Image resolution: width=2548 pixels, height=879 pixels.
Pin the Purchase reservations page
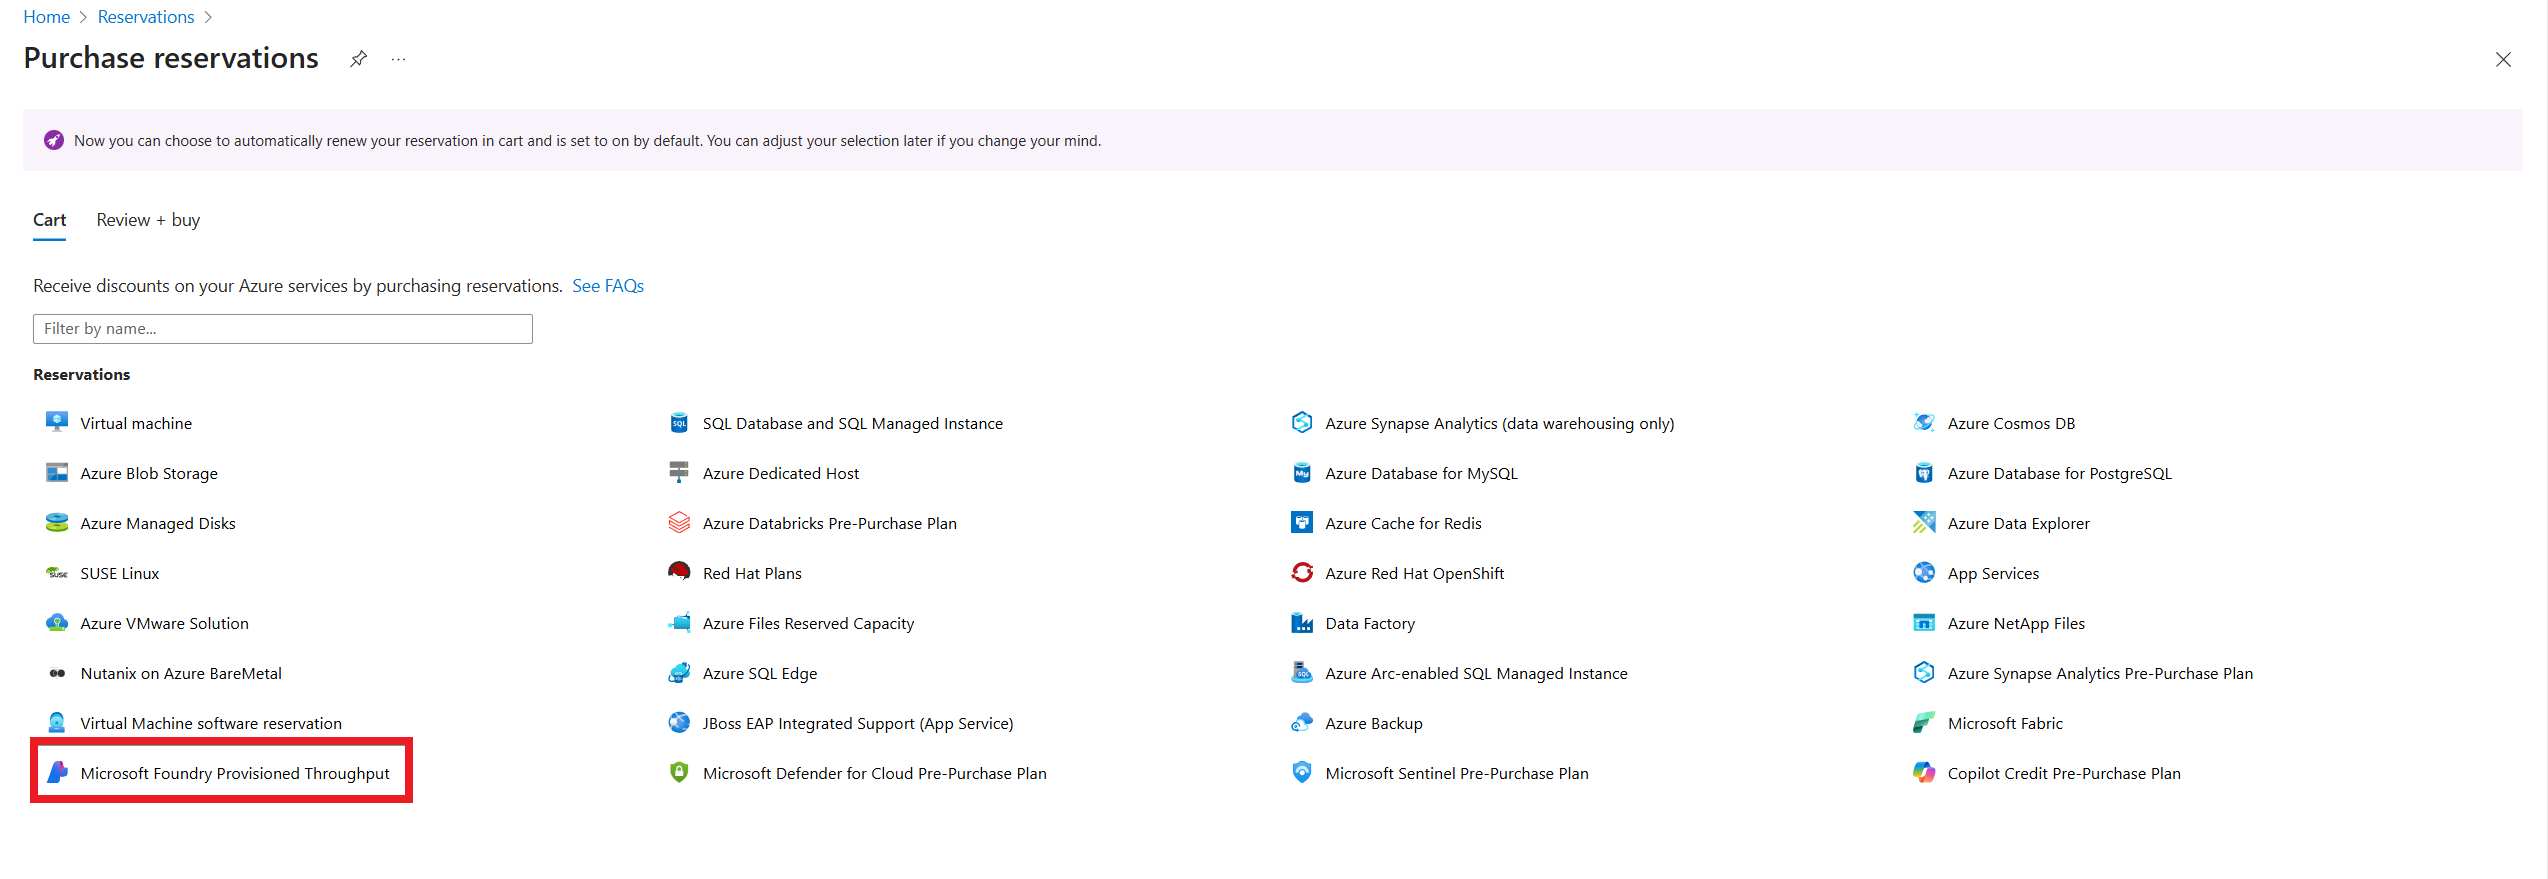point(358,59)
